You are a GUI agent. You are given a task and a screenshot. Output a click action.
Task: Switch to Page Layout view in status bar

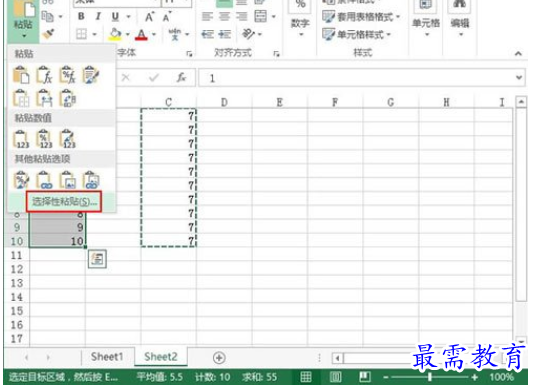(x=335, y=377)
